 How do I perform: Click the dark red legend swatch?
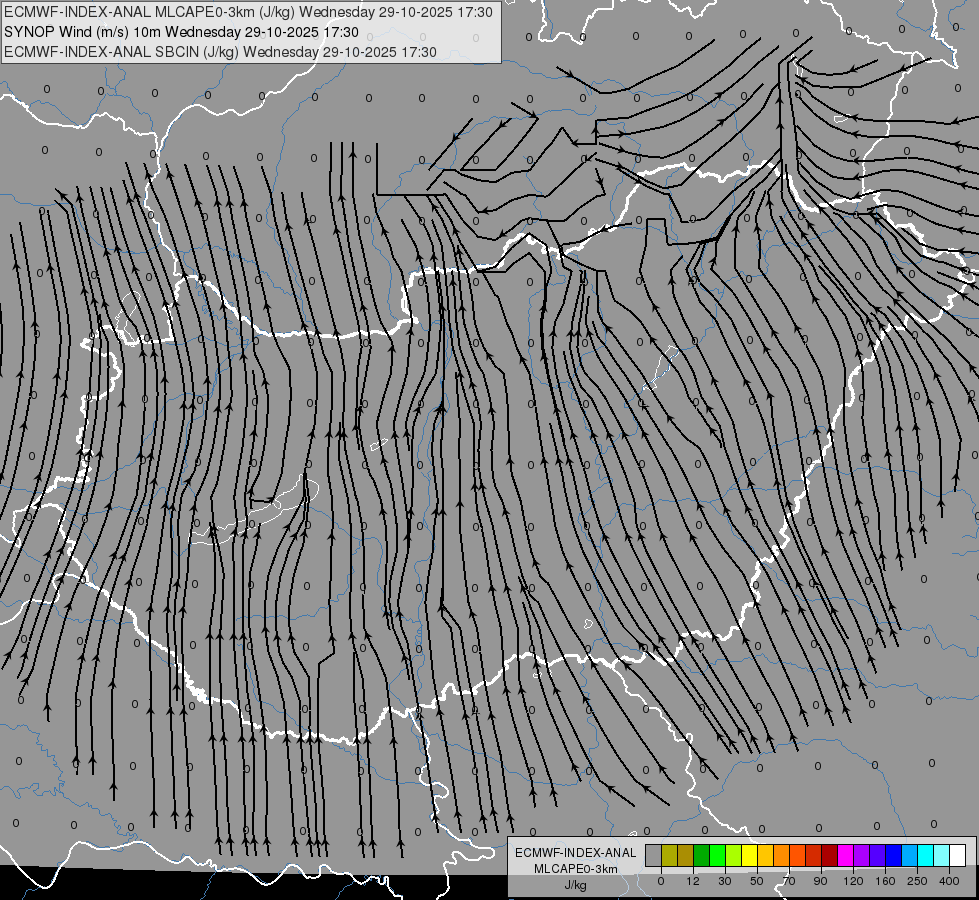829,855
